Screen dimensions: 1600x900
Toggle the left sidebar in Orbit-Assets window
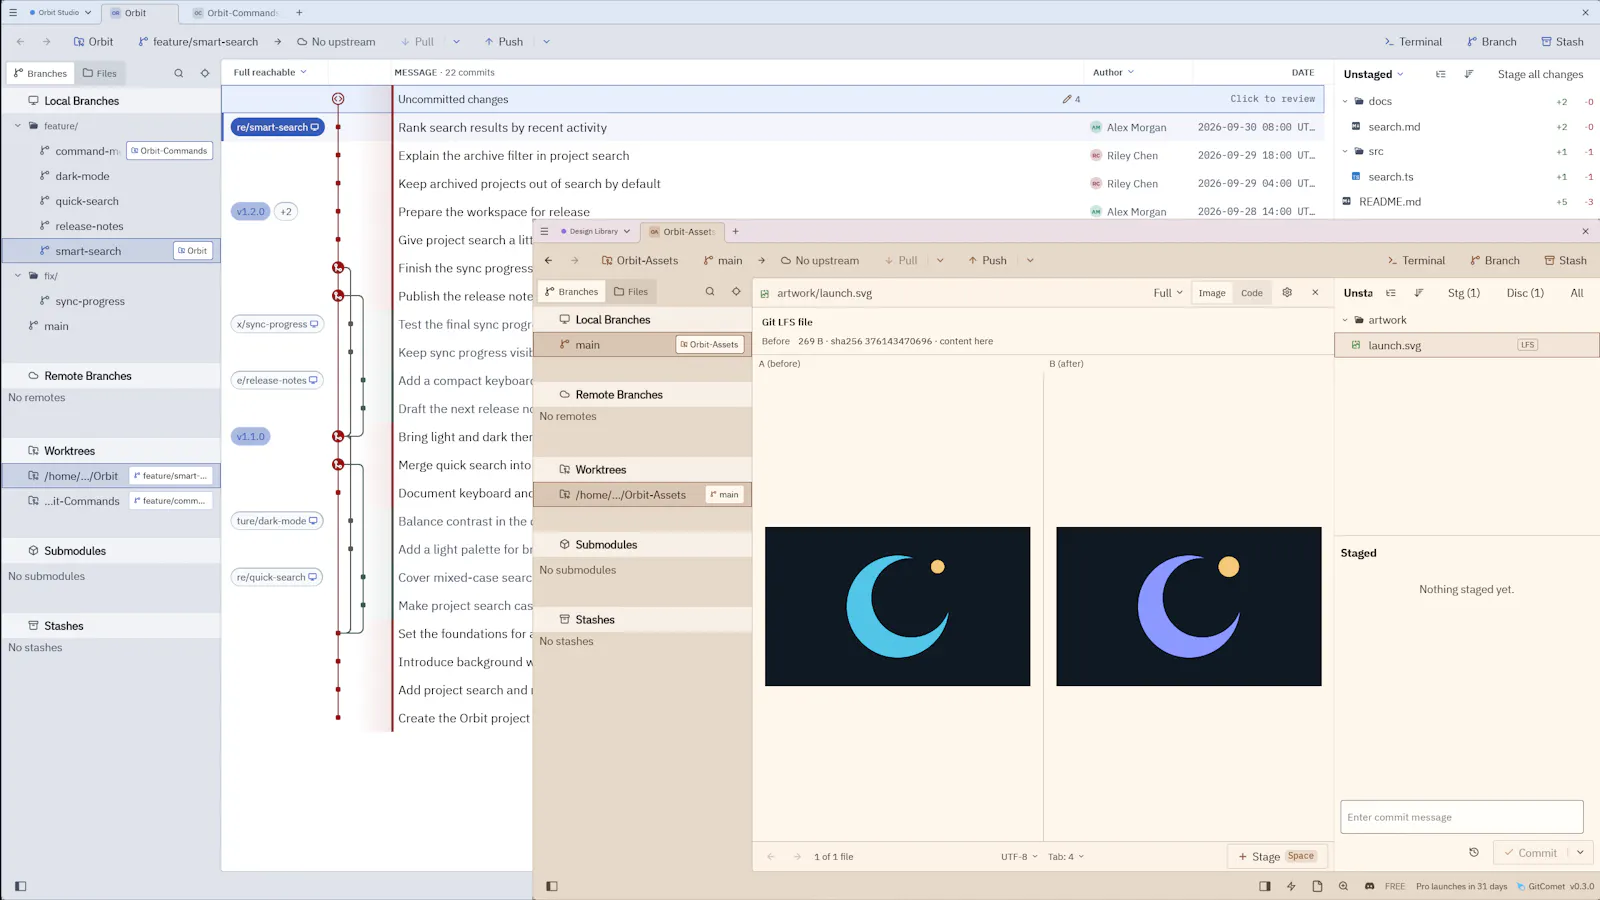[x=552, y=886]
